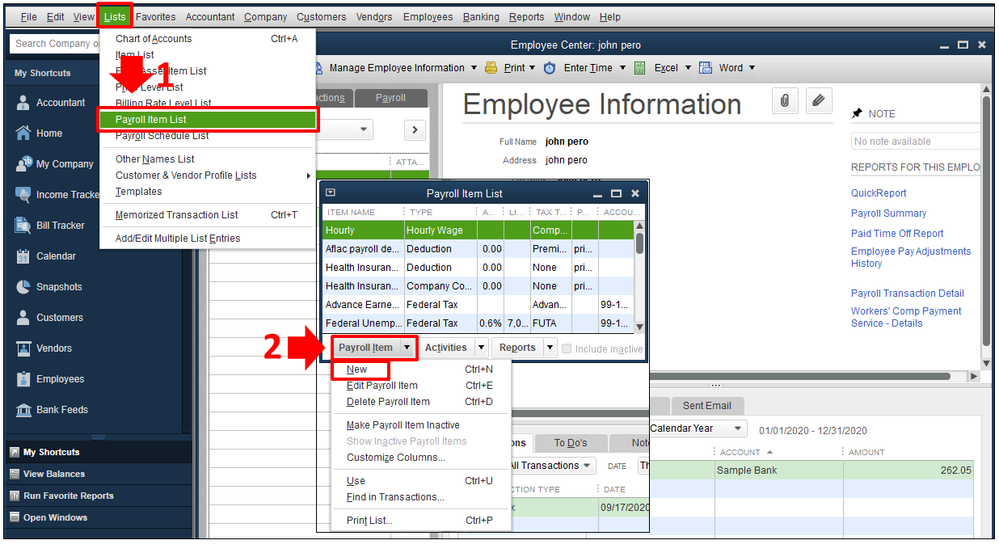Select the Hourly payroll item row
999x545 pixels.
479,230
